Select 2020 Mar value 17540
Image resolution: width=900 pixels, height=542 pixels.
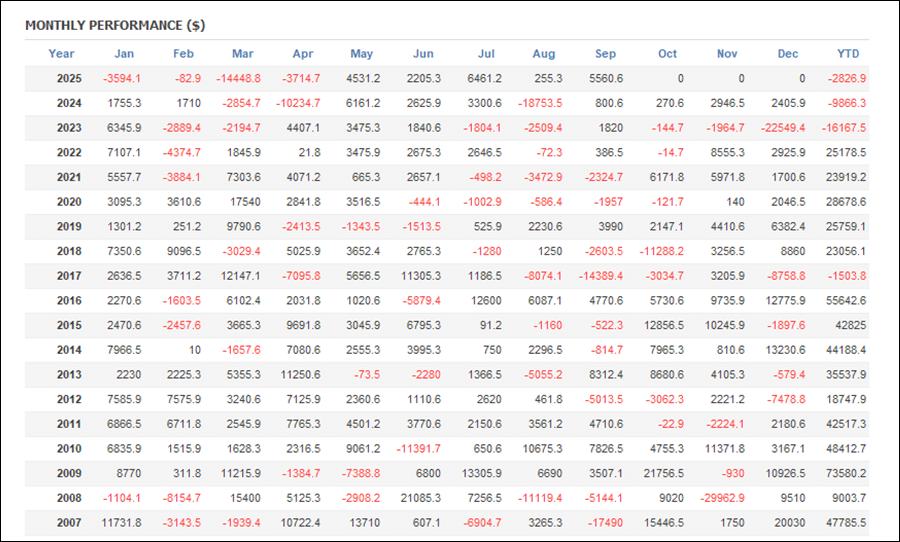pos(246,201)
